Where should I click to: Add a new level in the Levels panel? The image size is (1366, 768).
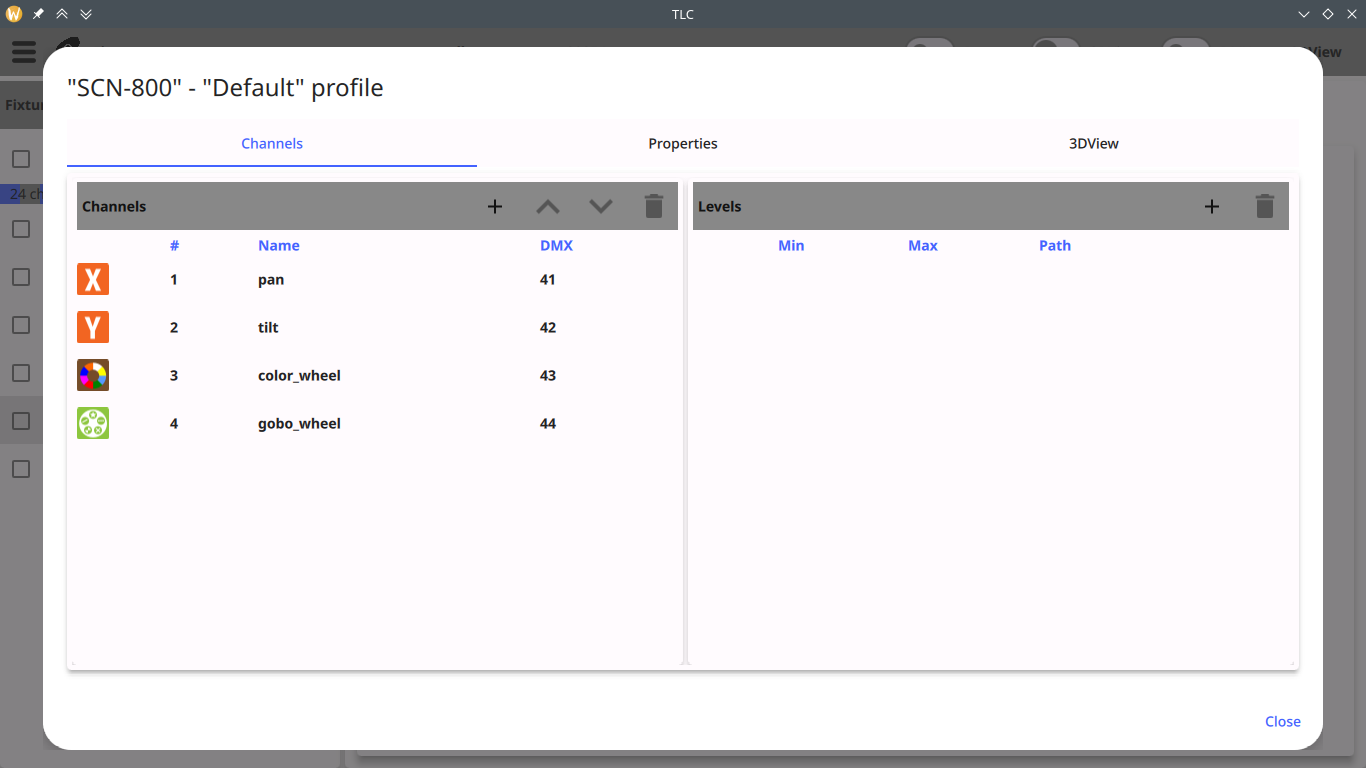1211,206
